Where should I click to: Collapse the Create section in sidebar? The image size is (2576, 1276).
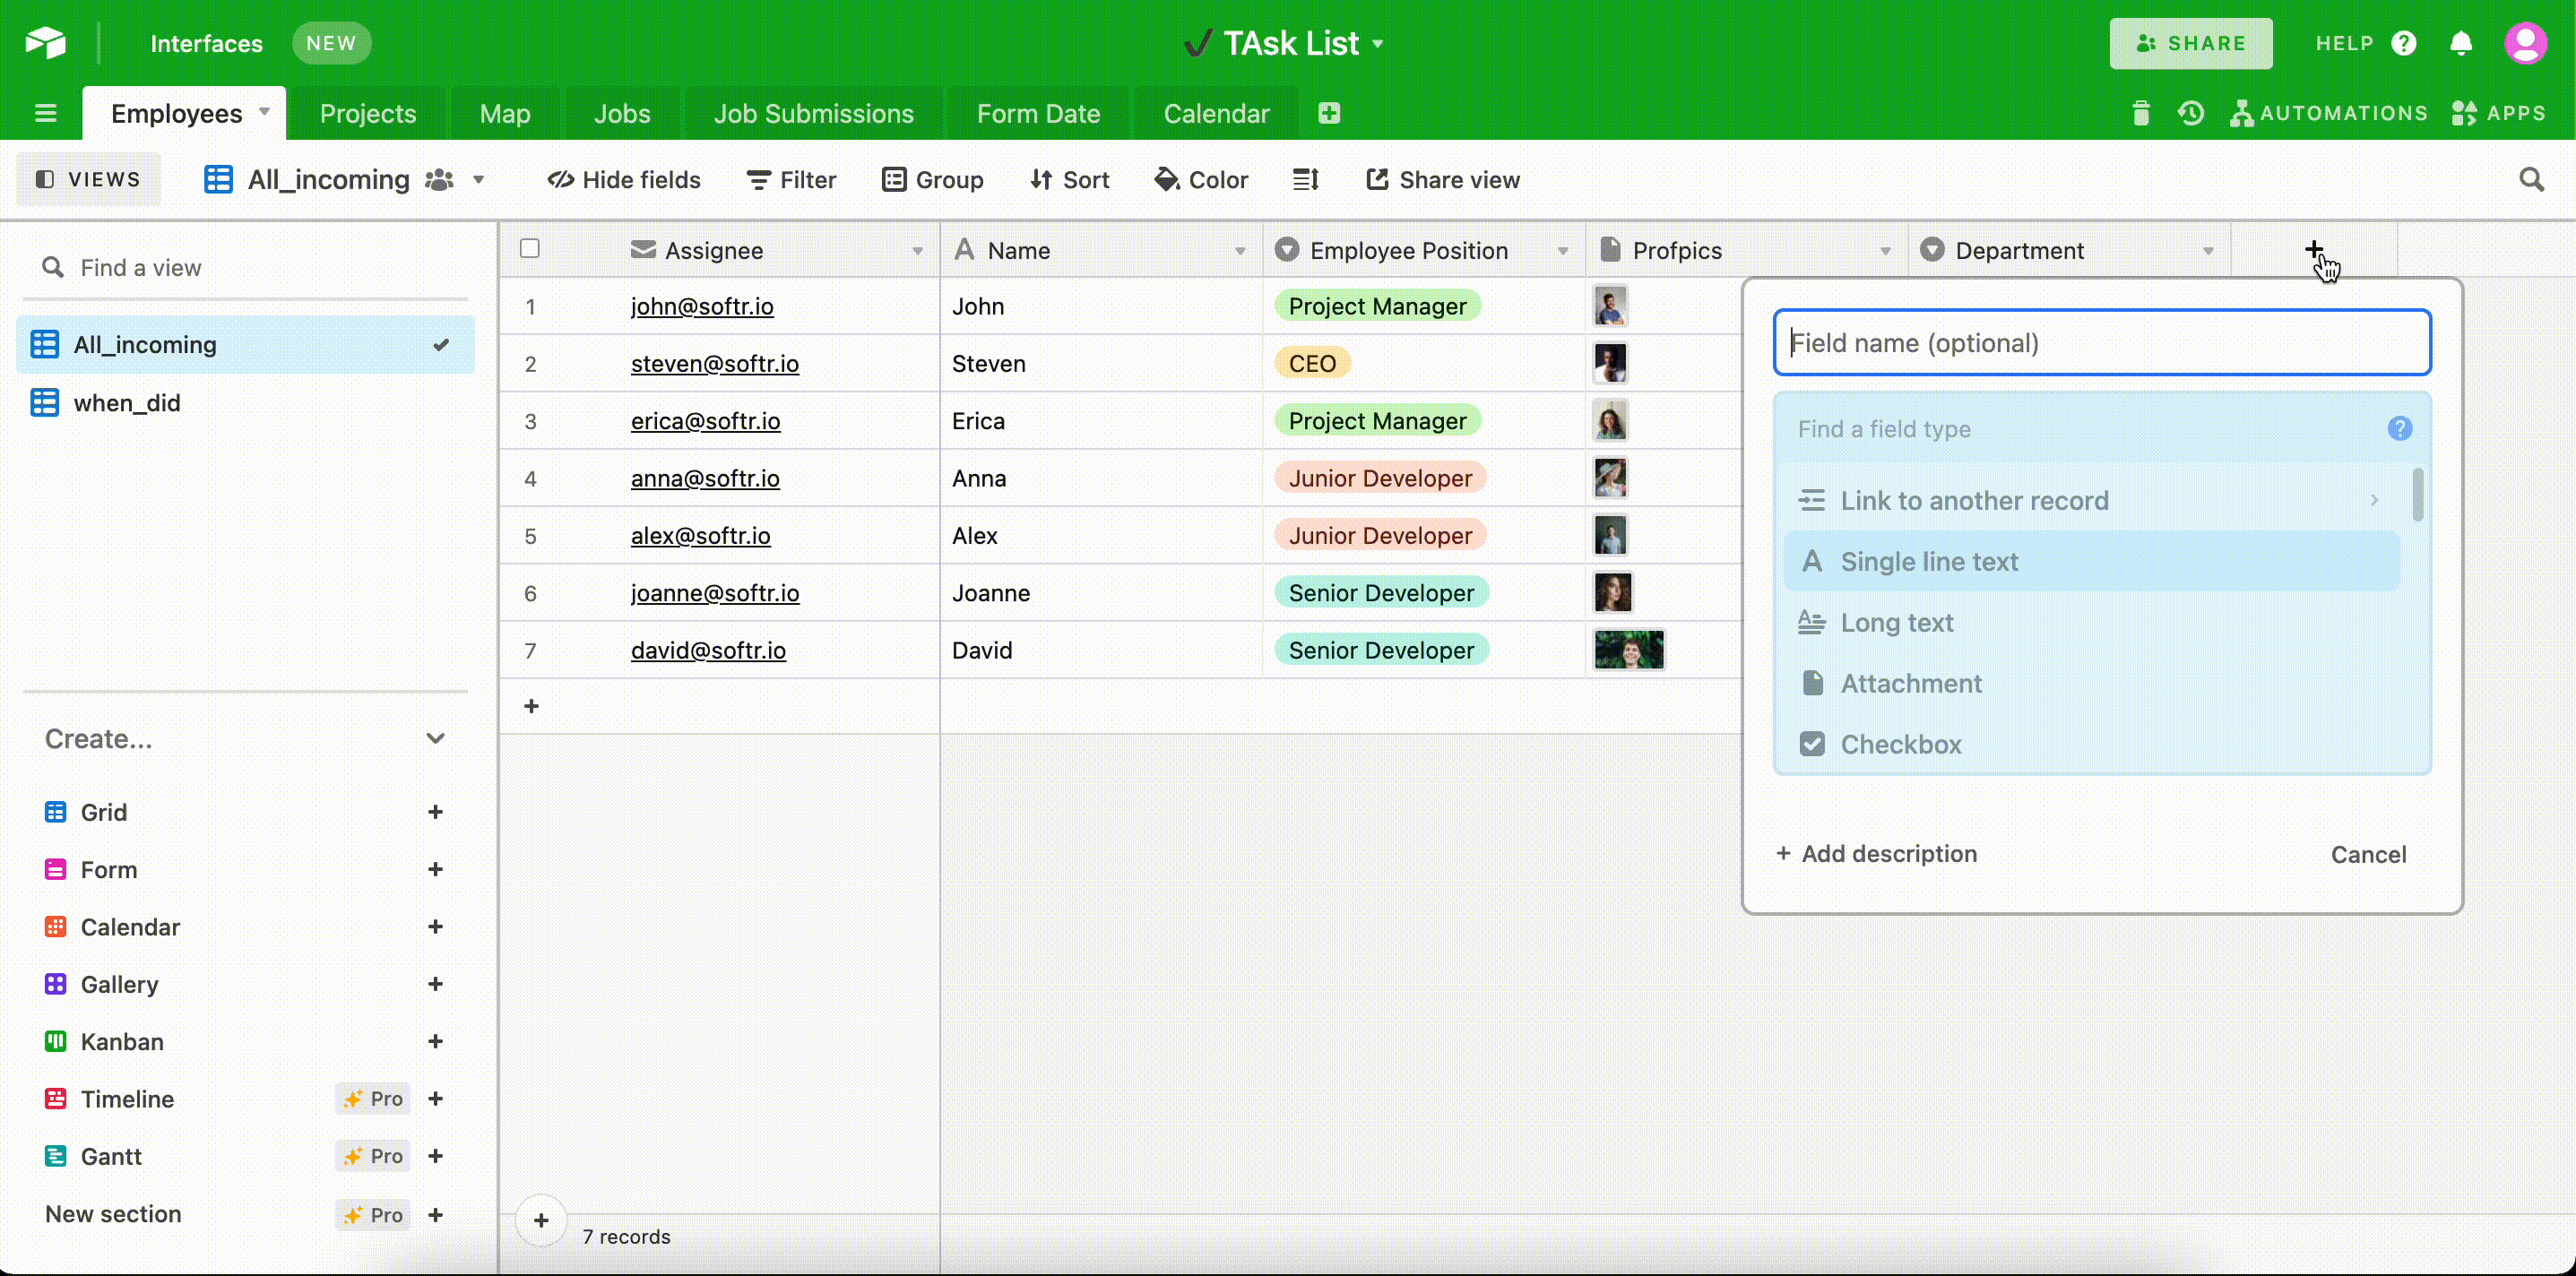436,738
